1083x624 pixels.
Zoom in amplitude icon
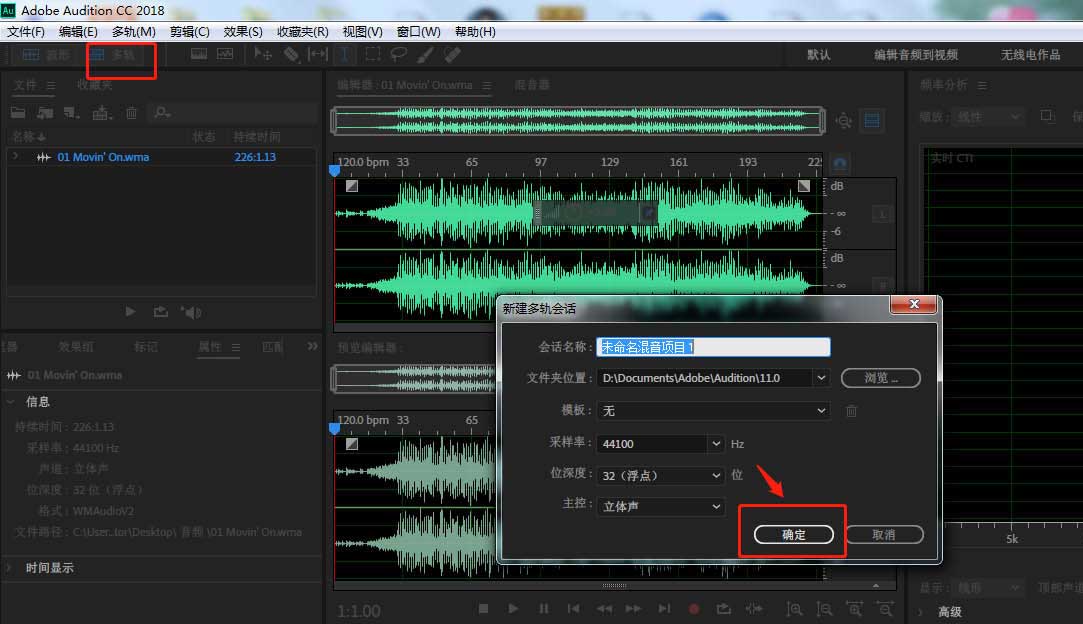tap(794, 609)
